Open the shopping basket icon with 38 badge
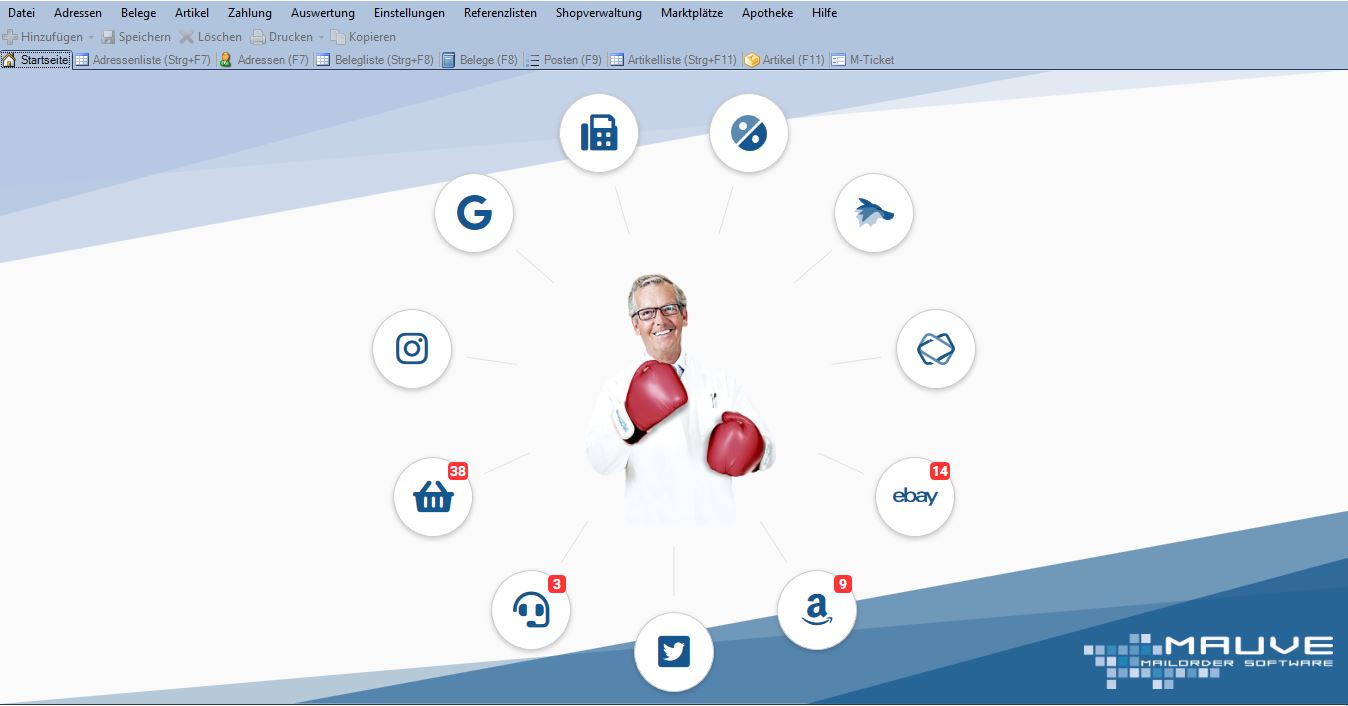 click(x=433, y=497)
